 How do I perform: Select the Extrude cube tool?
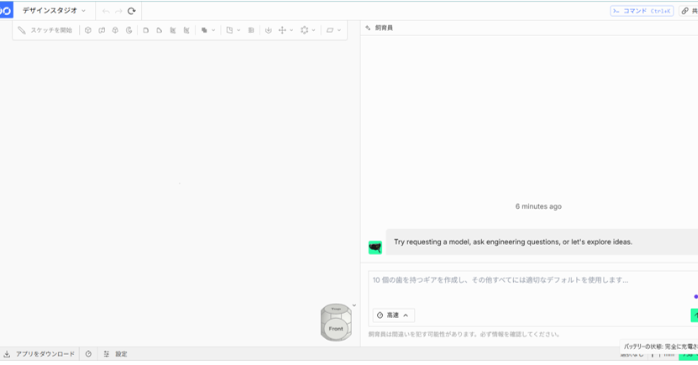(88, 30)
